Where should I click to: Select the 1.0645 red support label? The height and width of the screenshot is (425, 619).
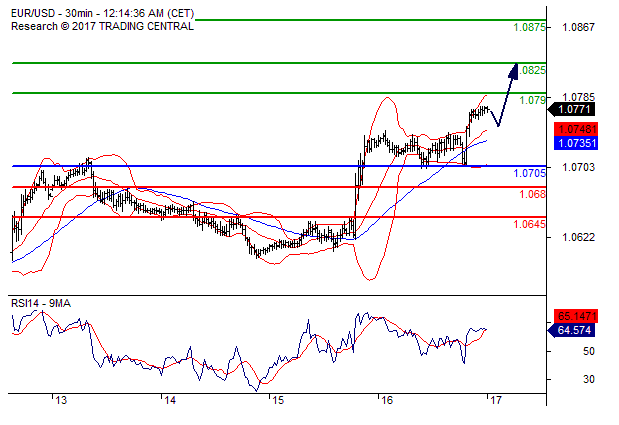coord(529,224)
